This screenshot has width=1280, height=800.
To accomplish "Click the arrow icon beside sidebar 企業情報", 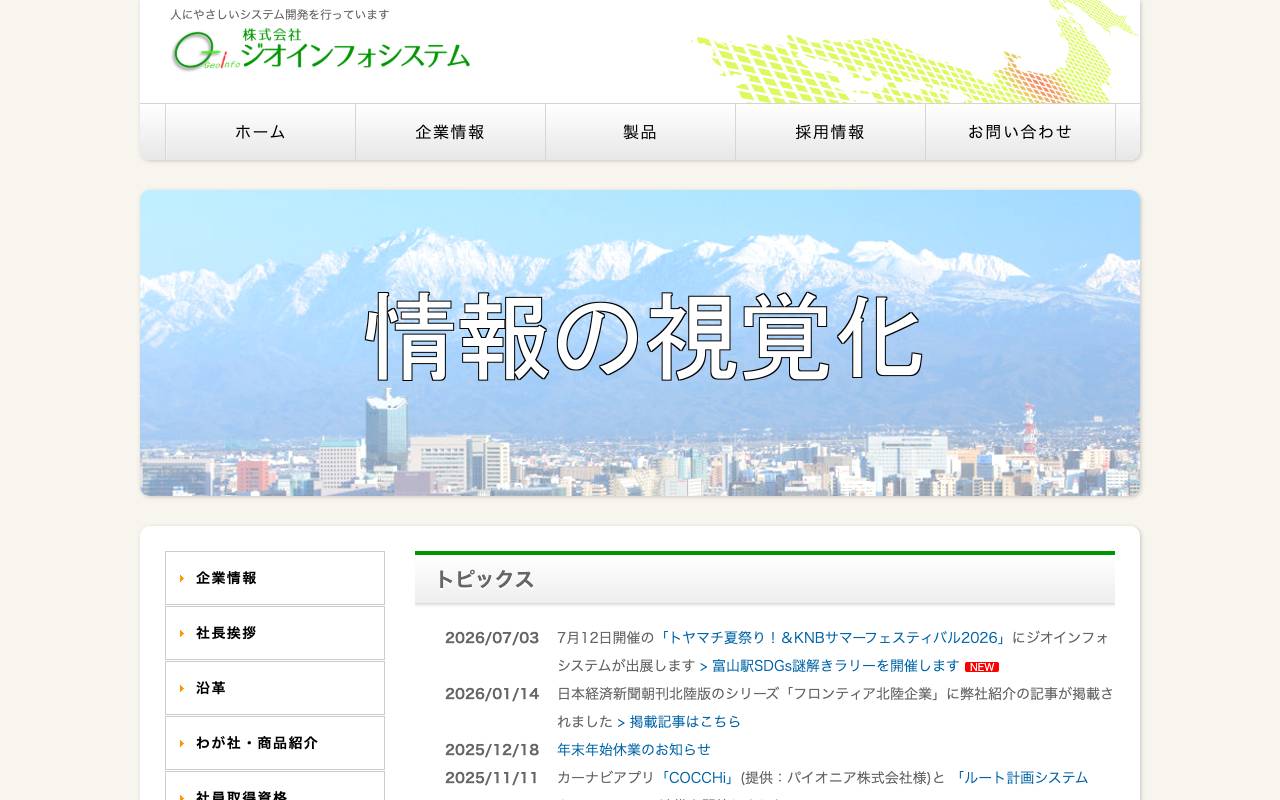I will [x=182, y=578].
